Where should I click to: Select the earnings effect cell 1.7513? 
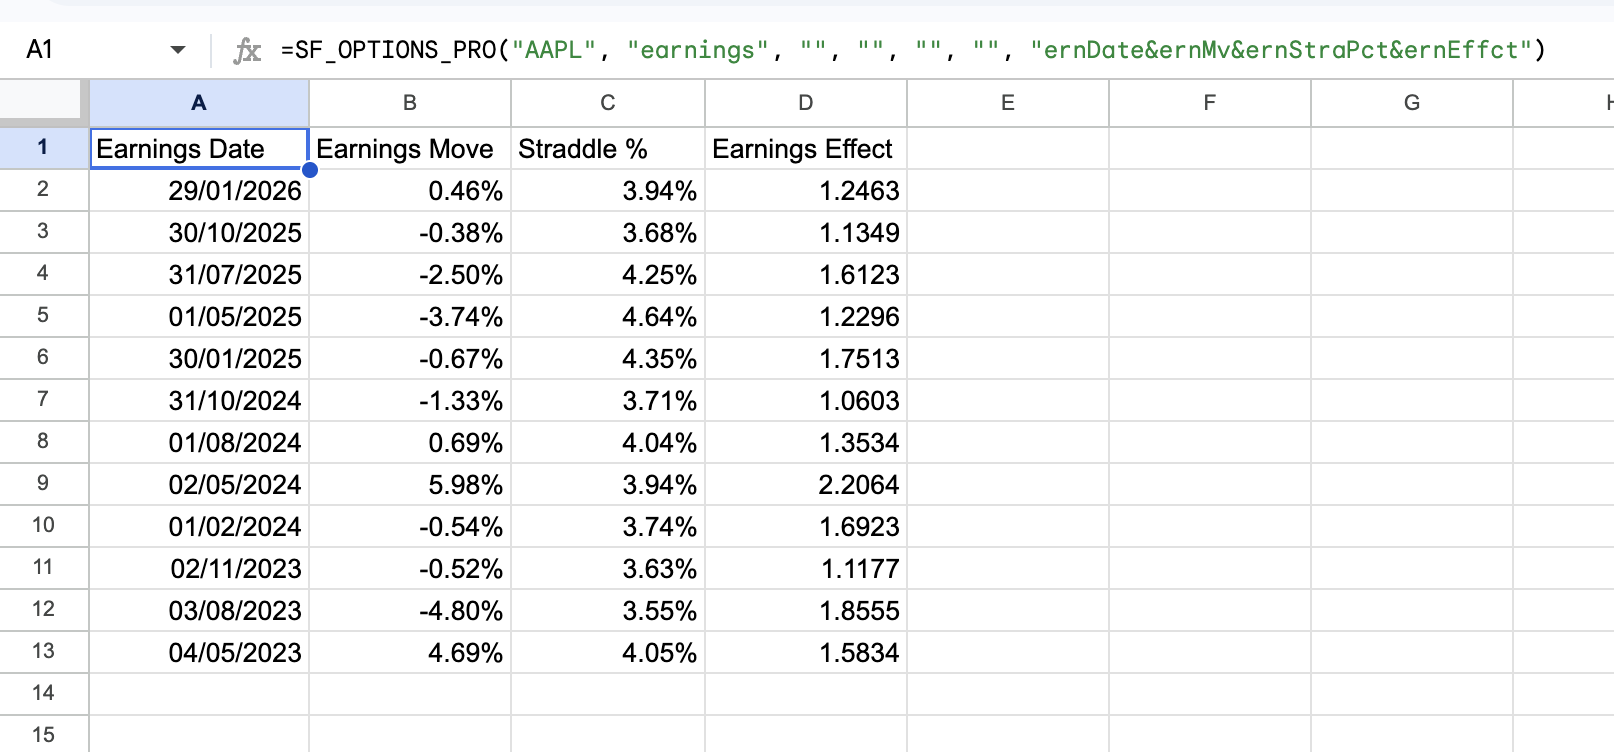[806, 358]
